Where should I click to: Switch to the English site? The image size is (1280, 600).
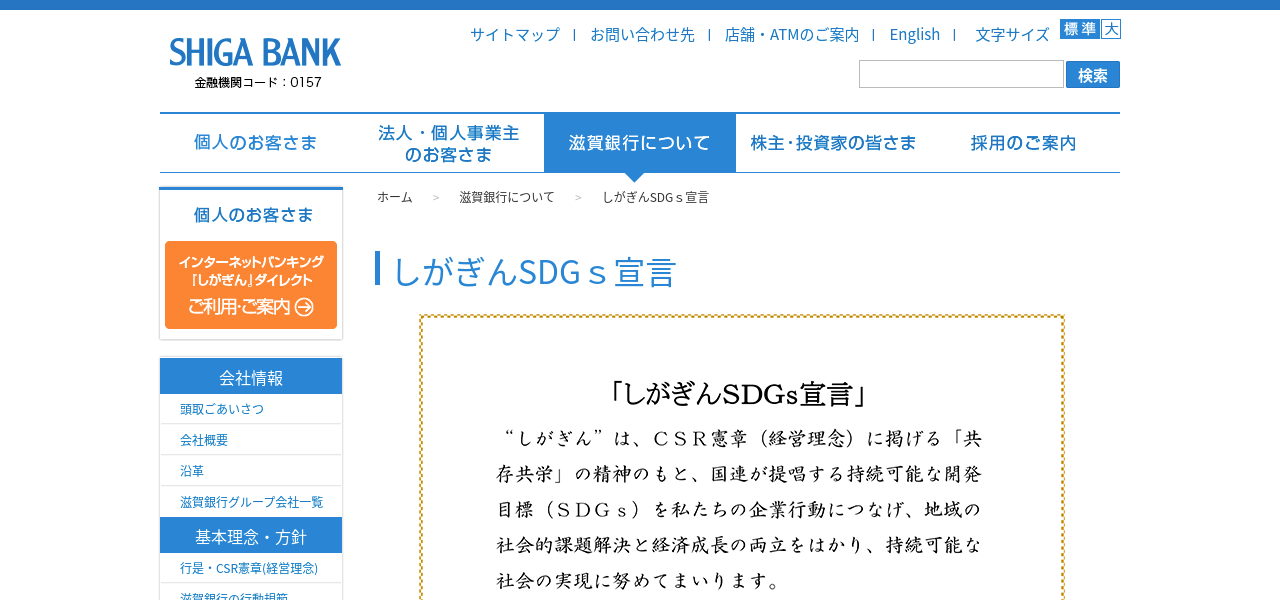(x=915, y=34)
